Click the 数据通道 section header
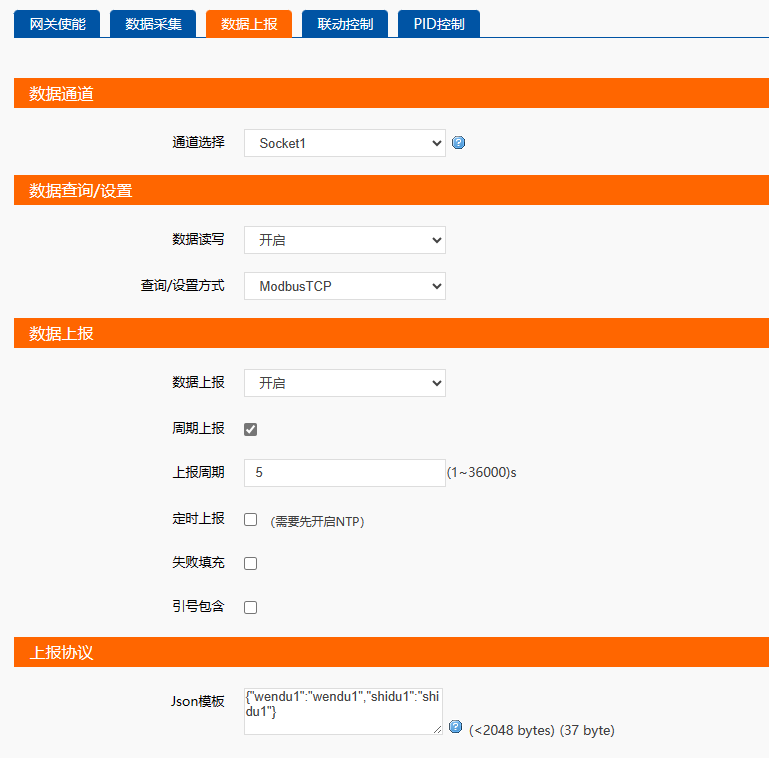Screen dimensions: 769x758 (391, 94)
